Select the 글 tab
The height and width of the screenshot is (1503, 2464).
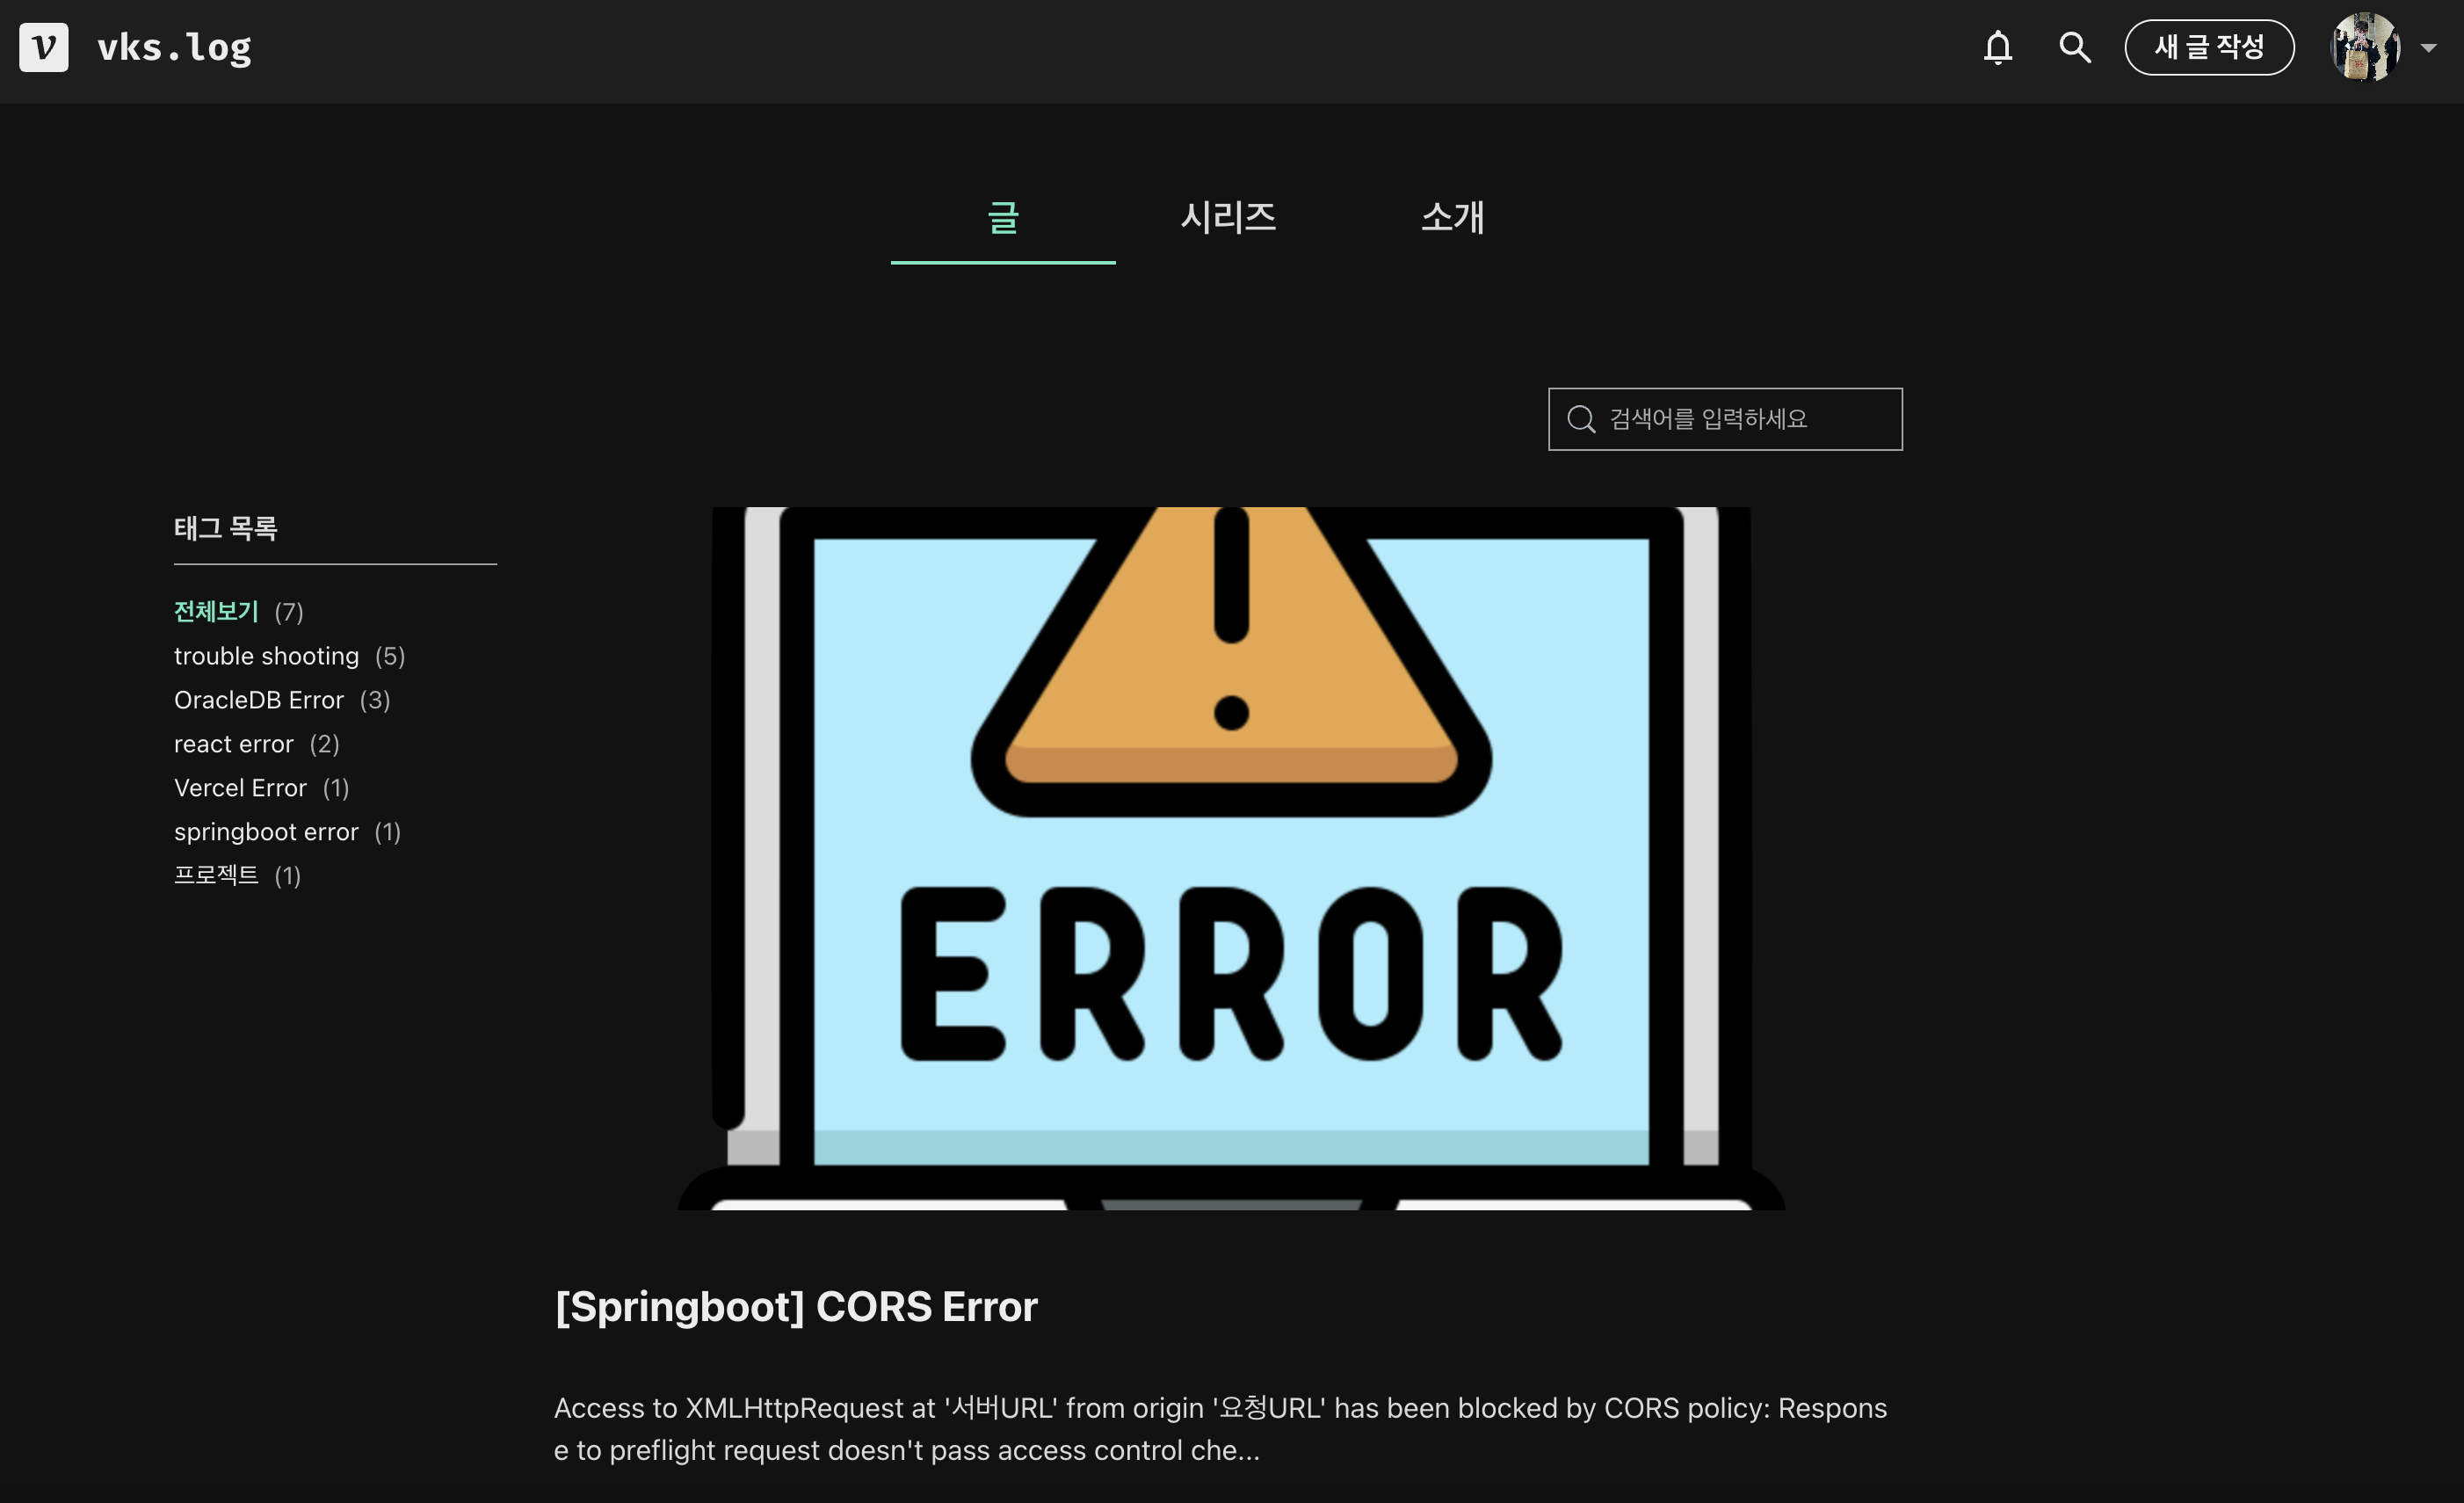[x=1003, y=217]
